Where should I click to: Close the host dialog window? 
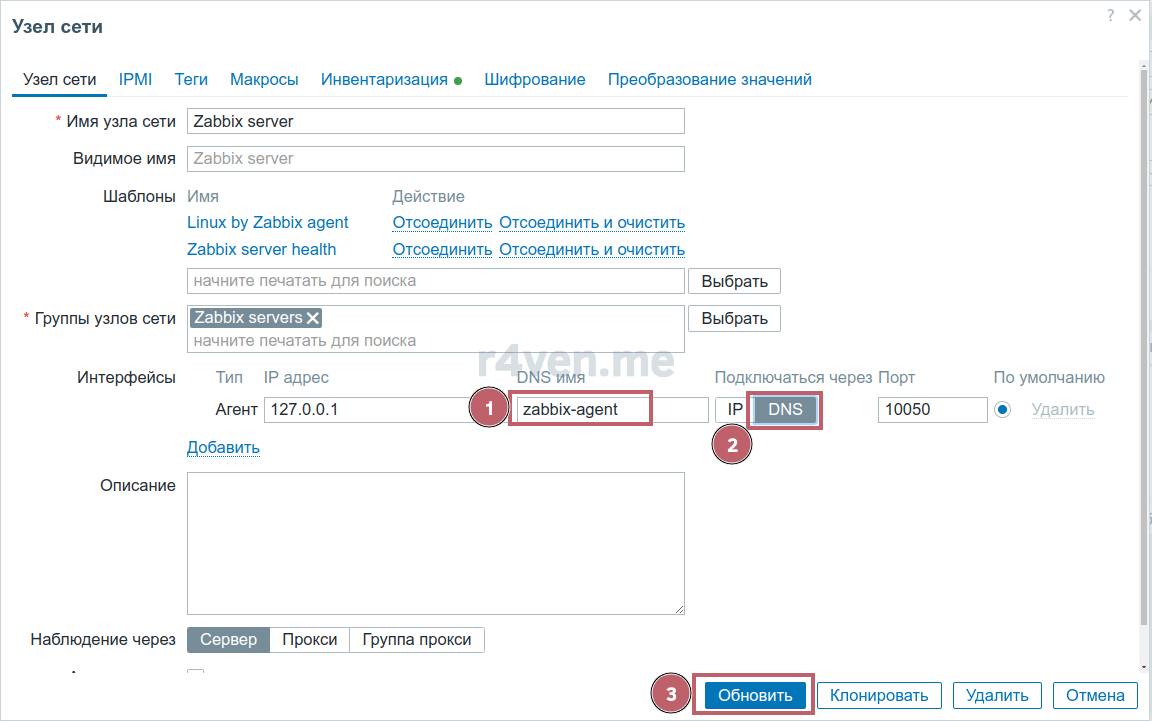[x=1135, y=16]
